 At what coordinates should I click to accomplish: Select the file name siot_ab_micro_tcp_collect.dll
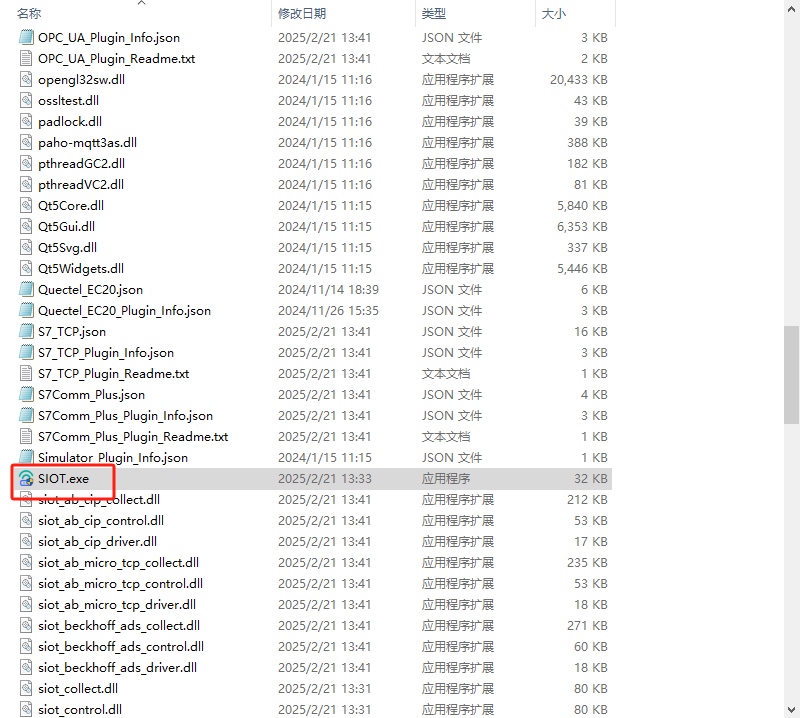(118, 562)
